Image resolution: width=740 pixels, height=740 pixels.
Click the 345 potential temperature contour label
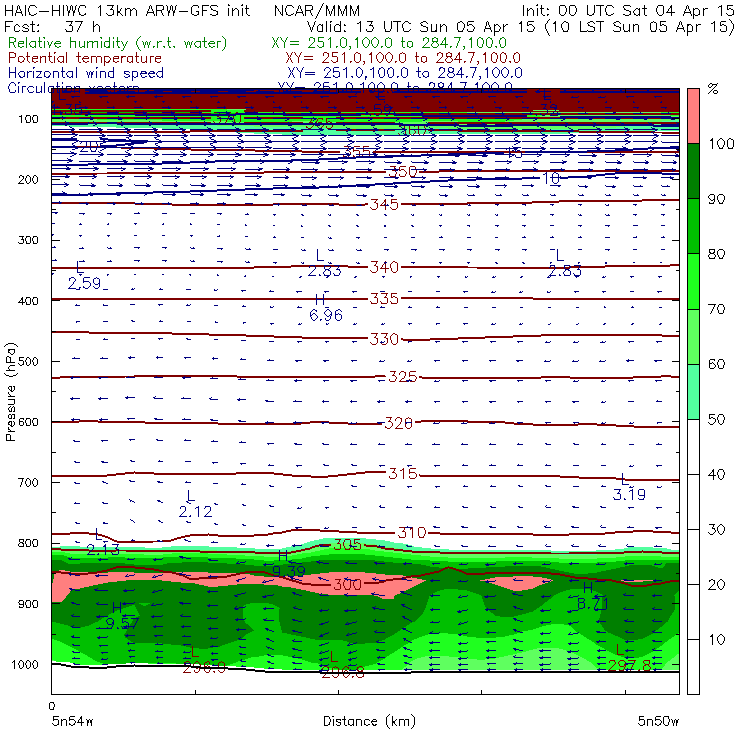coord(384,204)
